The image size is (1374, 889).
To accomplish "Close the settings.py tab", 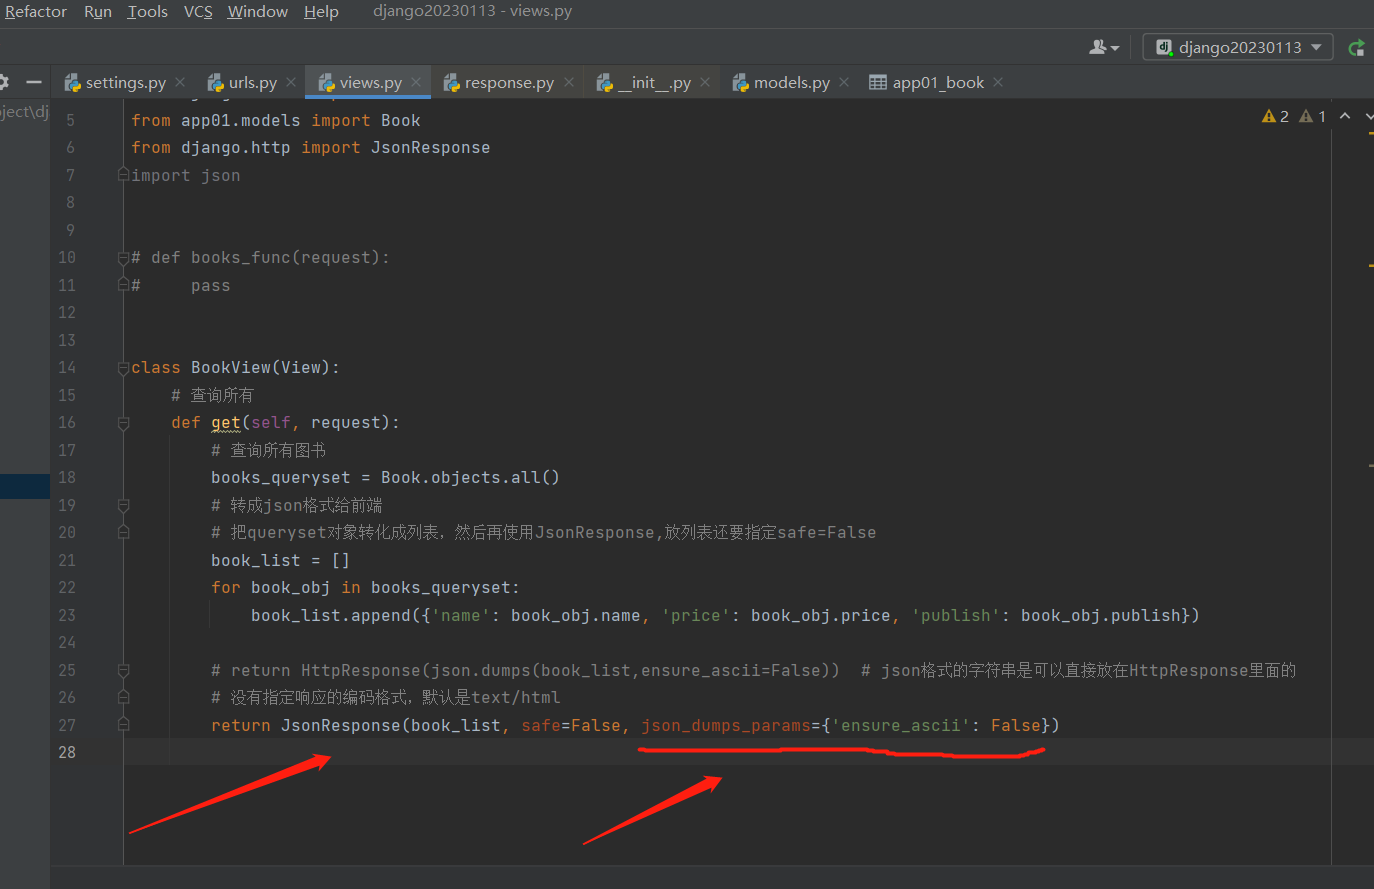I will pos(180,82).
